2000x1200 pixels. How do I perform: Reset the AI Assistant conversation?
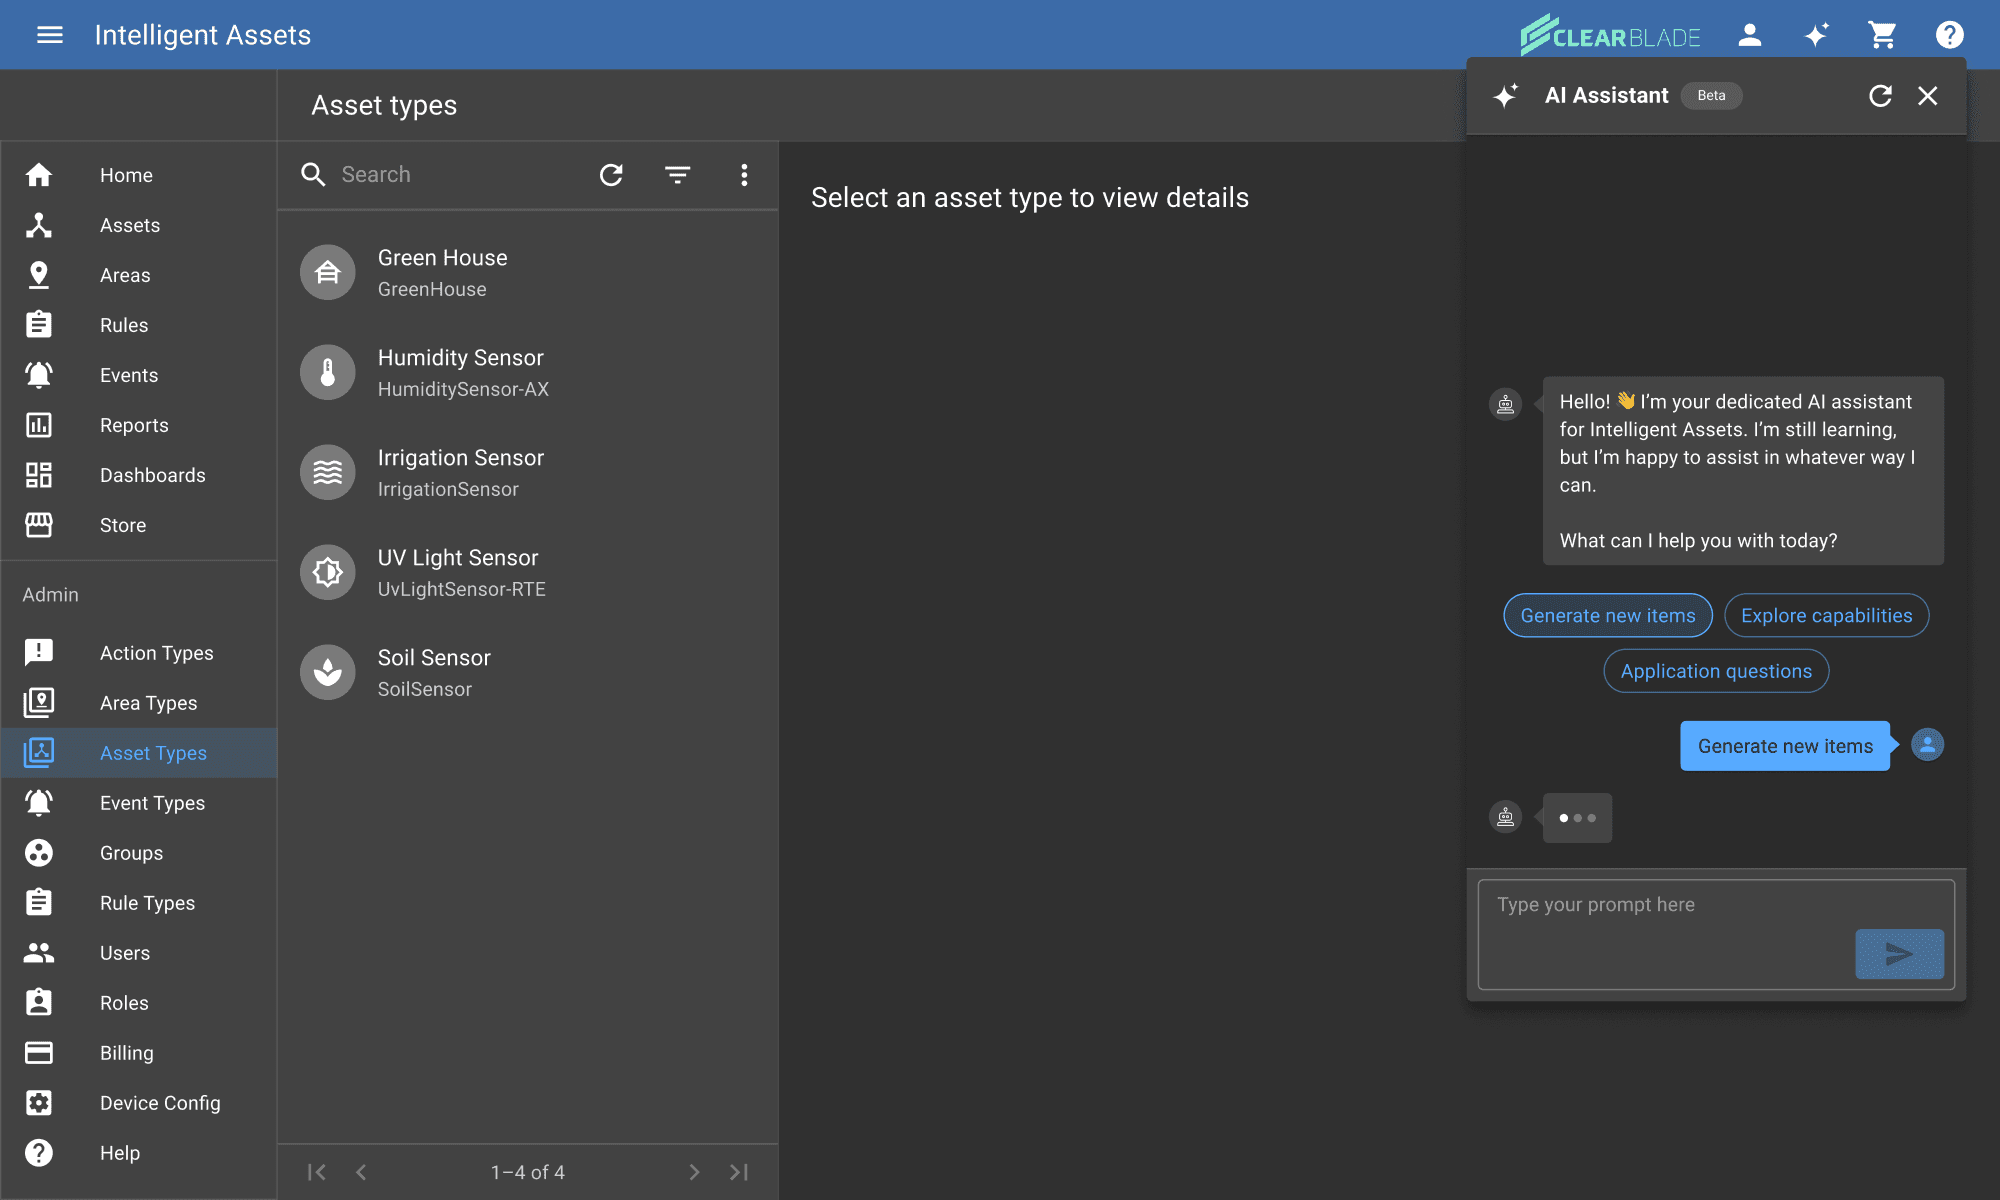[1880, 95]
